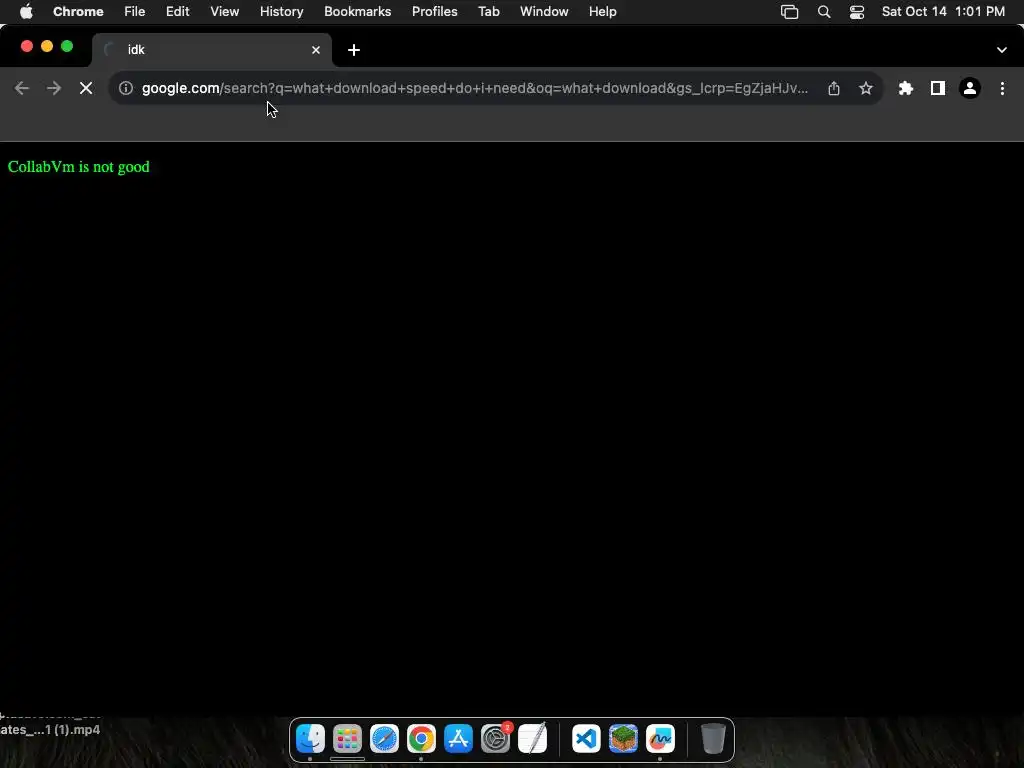Click the yellow minimize window button
Image resolution: width=1024 pixels, height=768 pixels.
tap(47, 46)
